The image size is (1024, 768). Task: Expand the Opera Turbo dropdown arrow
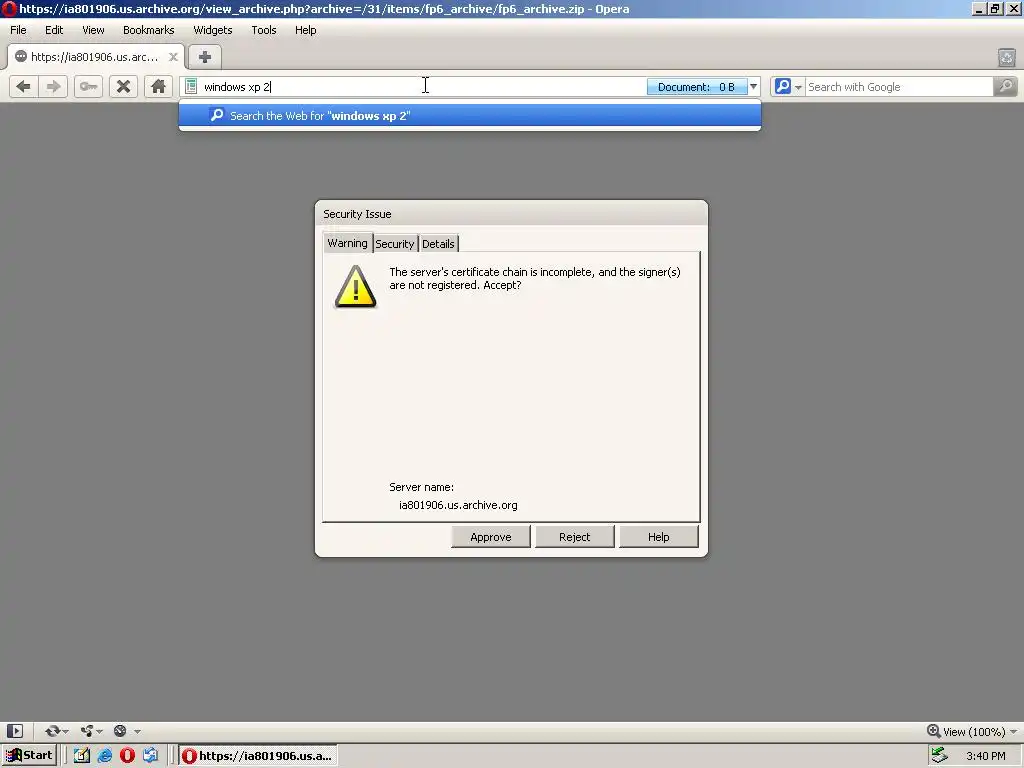[x=137, y=731]
